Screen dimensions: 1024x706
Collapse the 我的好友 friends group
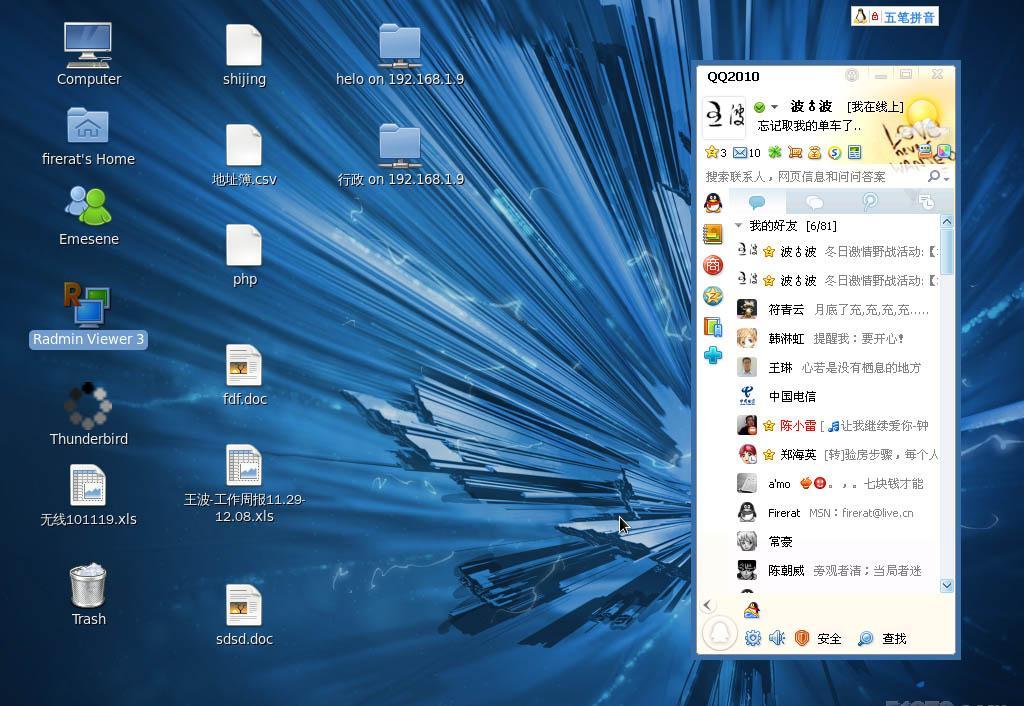pos(739,225)
